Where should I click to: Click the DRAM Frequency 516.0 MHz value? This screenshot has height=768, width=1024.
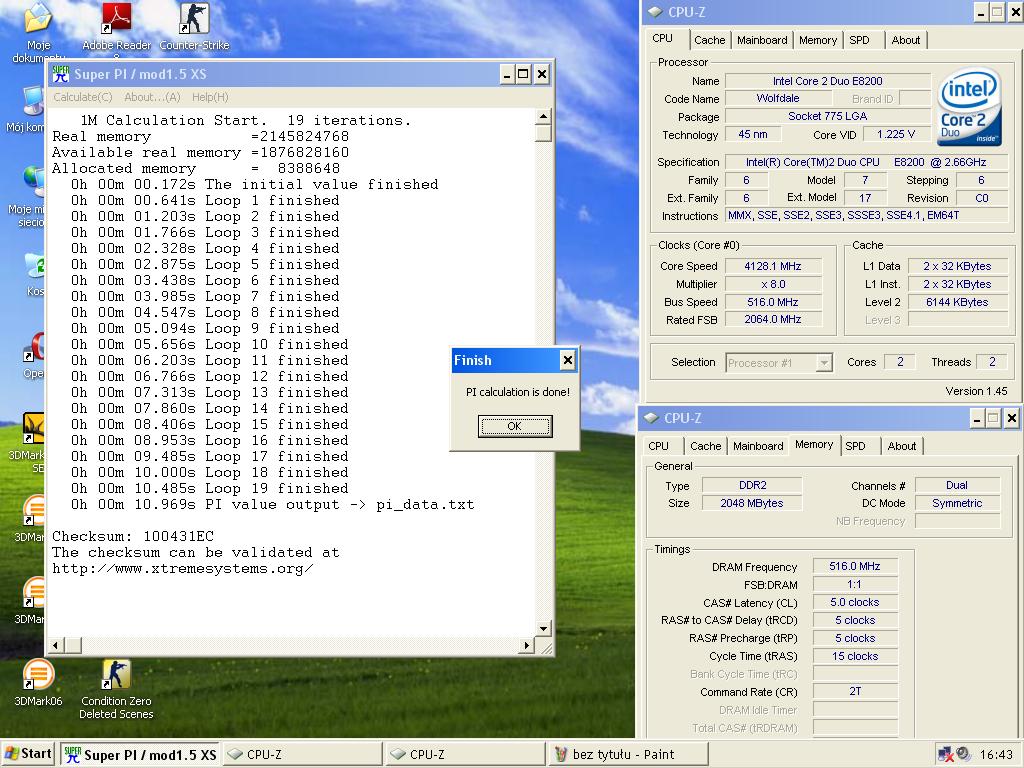pos(854,566)
